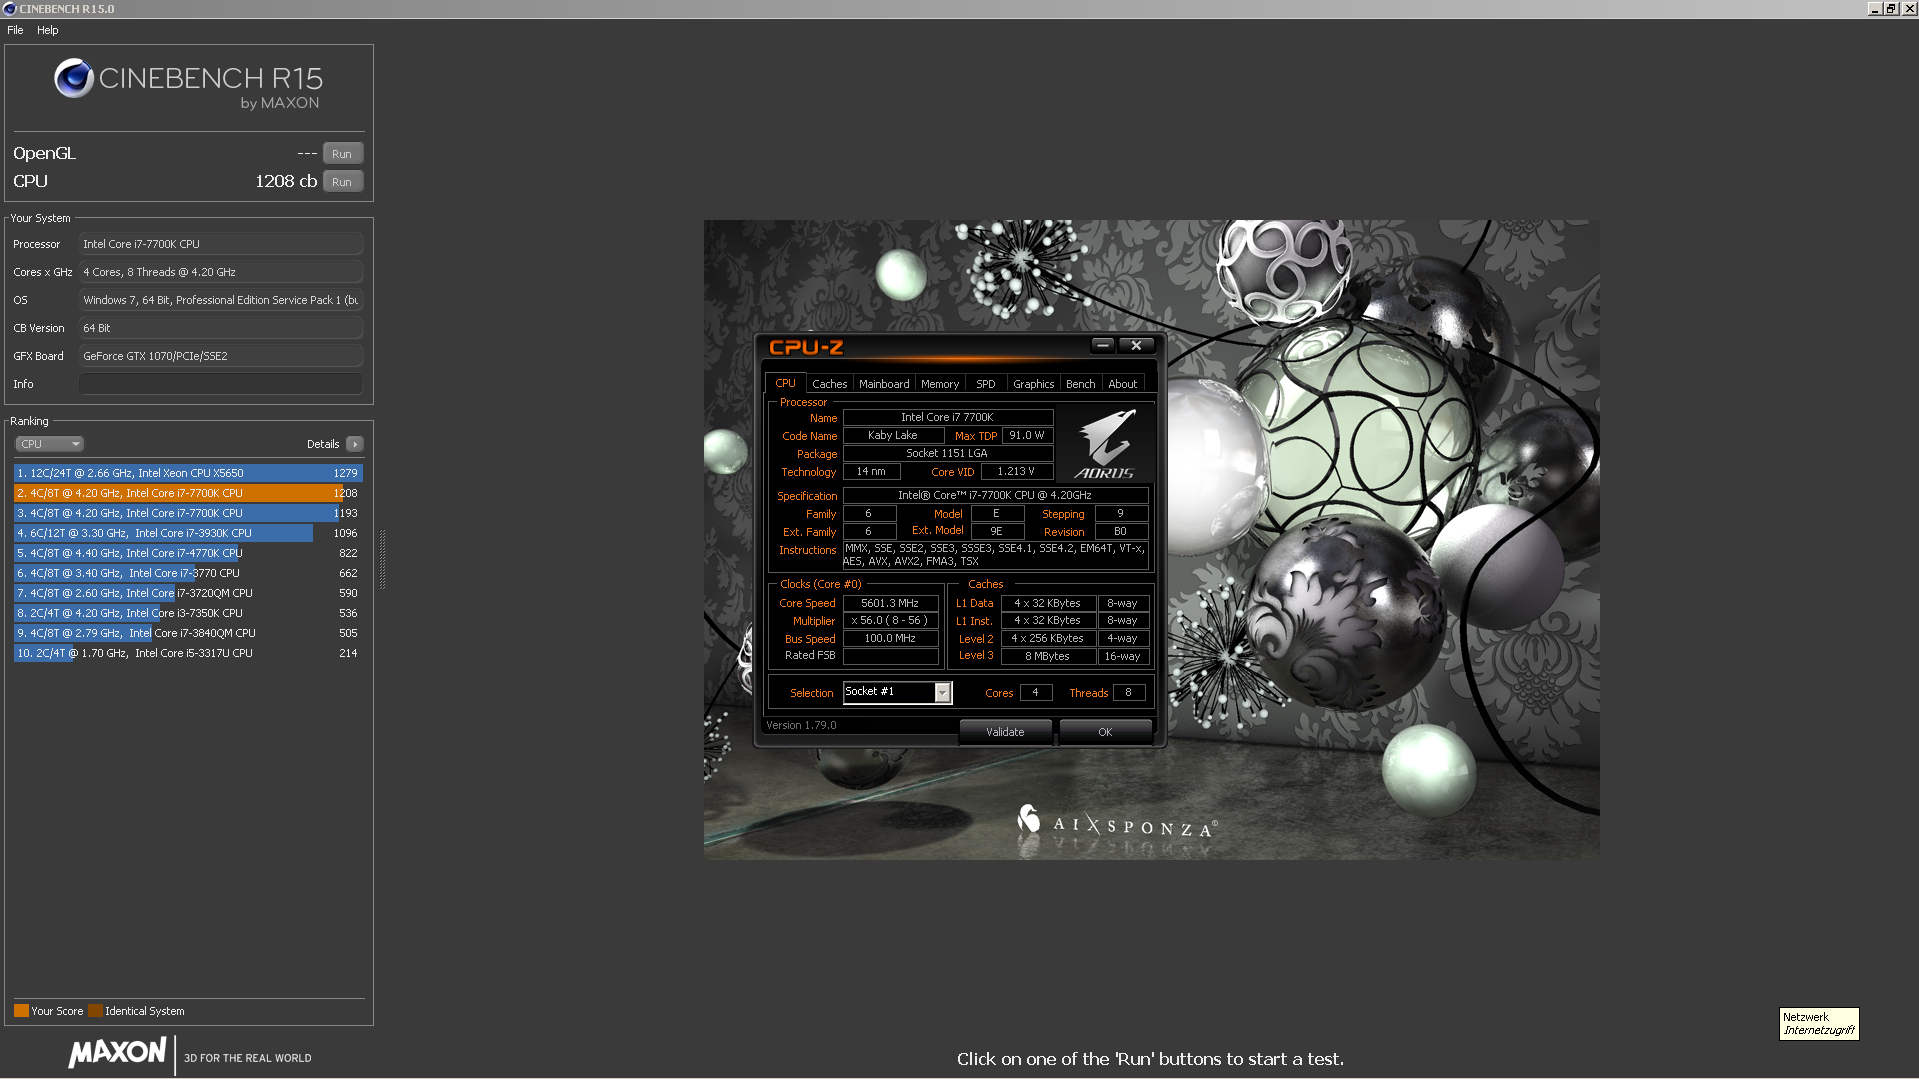Click OK button in CPU-Z
Image resolution: width=1919 pixels, height=1079 pixels.
1105,732
